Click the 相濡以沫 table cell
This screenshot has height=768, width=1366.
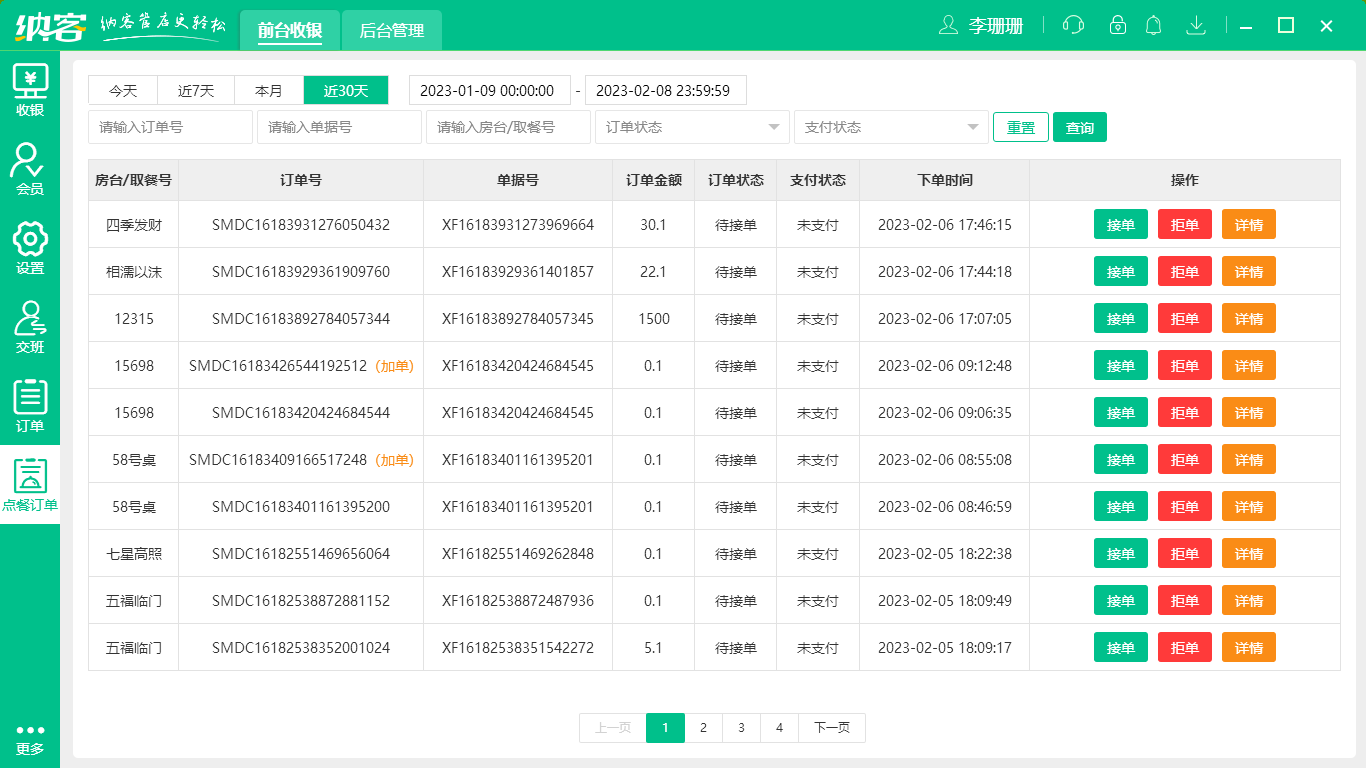coord(134,272)
